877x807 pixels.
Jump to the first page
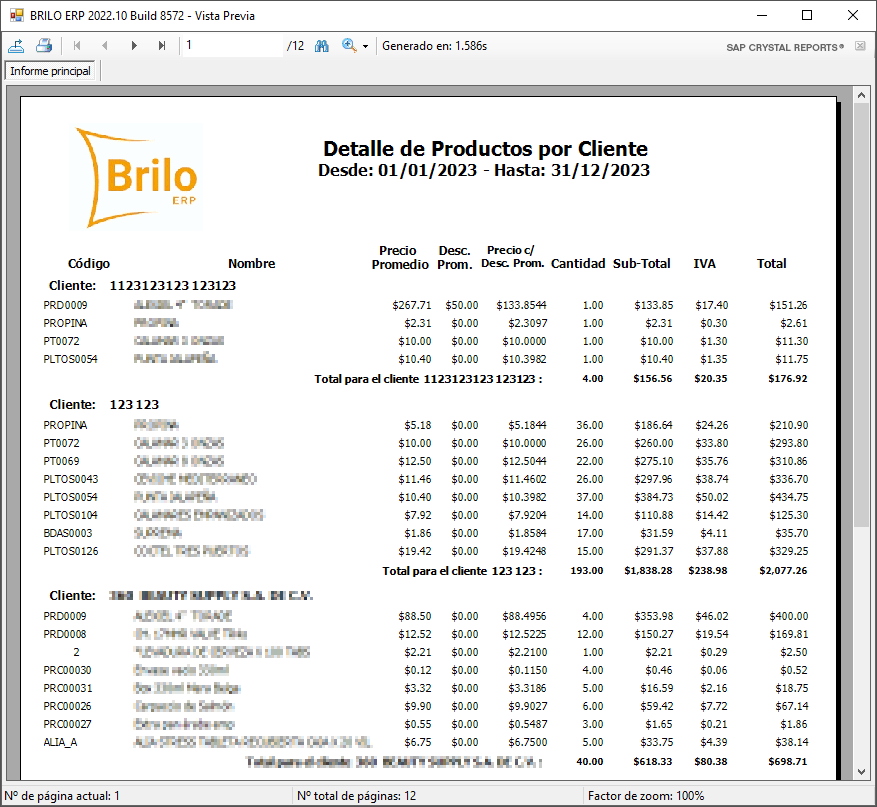click(76, 45)
